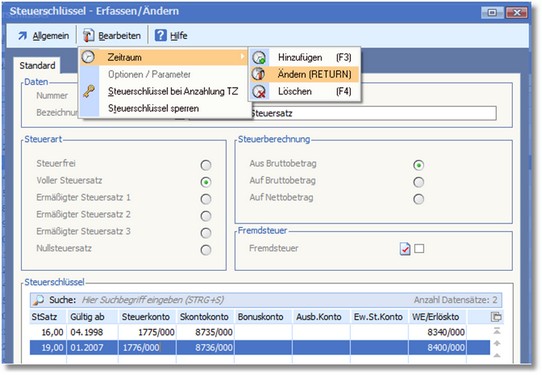Select the Steuerfrei radio button

click(206, 165)
